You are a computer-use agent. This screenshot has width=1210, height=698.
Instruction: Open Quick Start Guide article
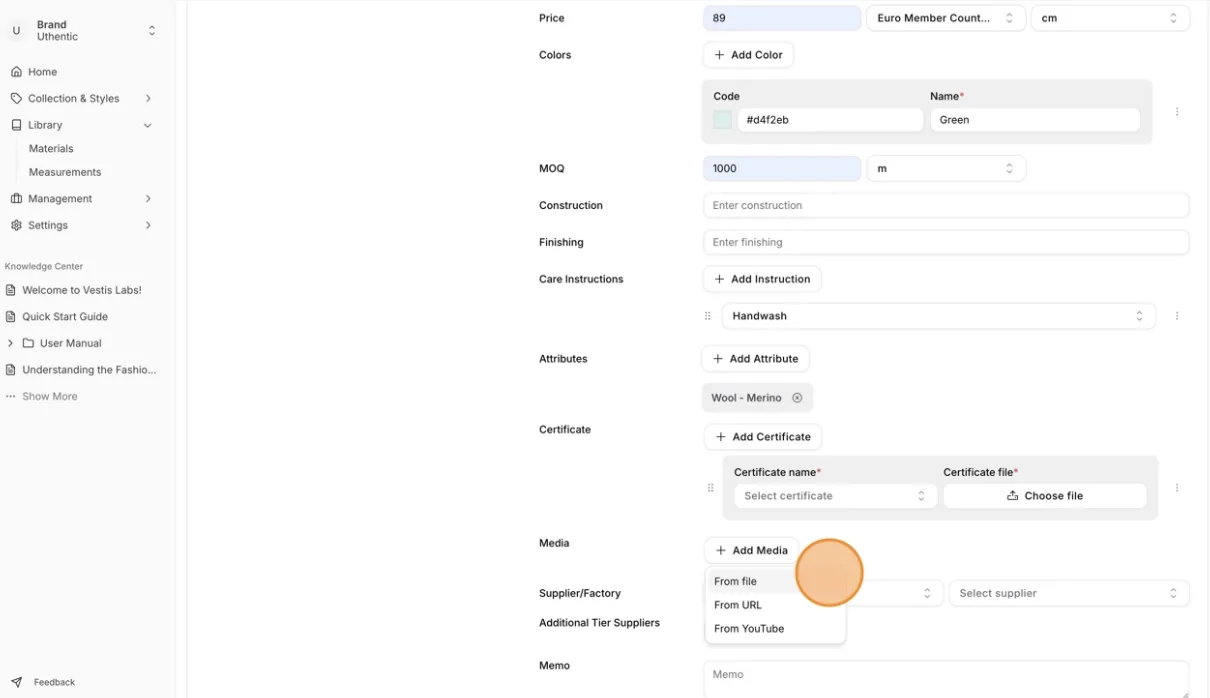click(x=65, y=316)
